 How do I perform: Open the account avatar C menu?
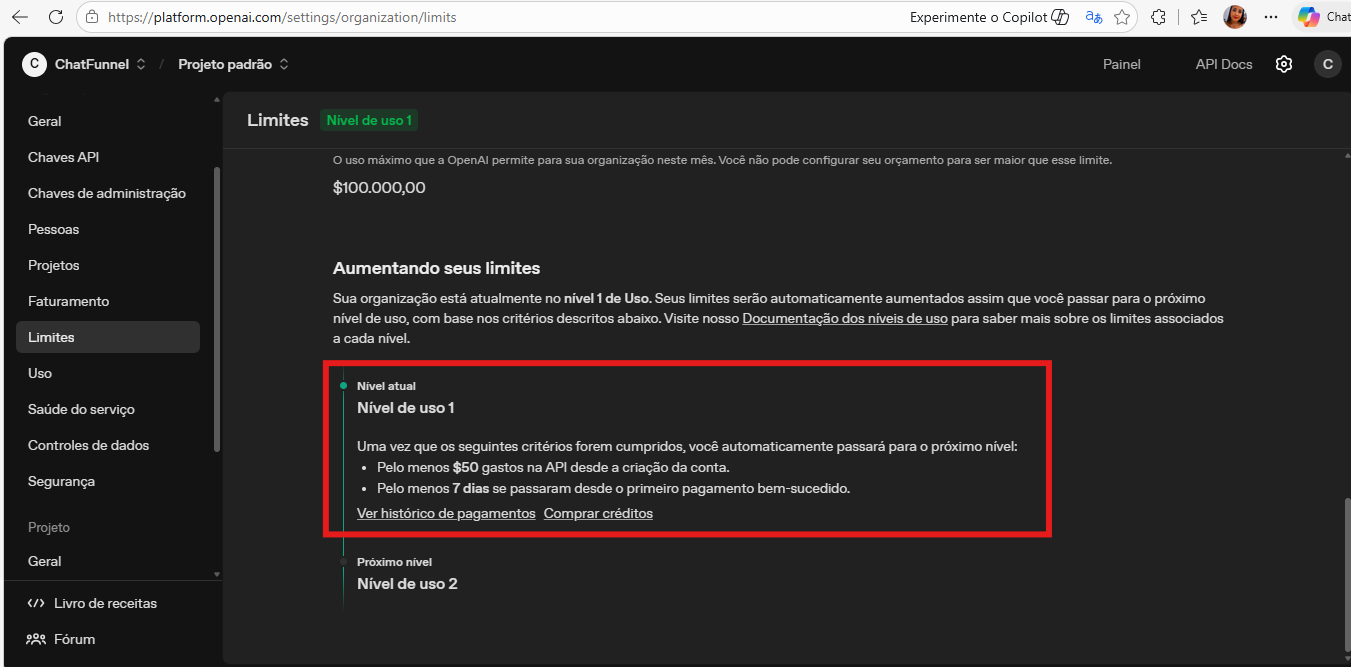click(1327, 64)
